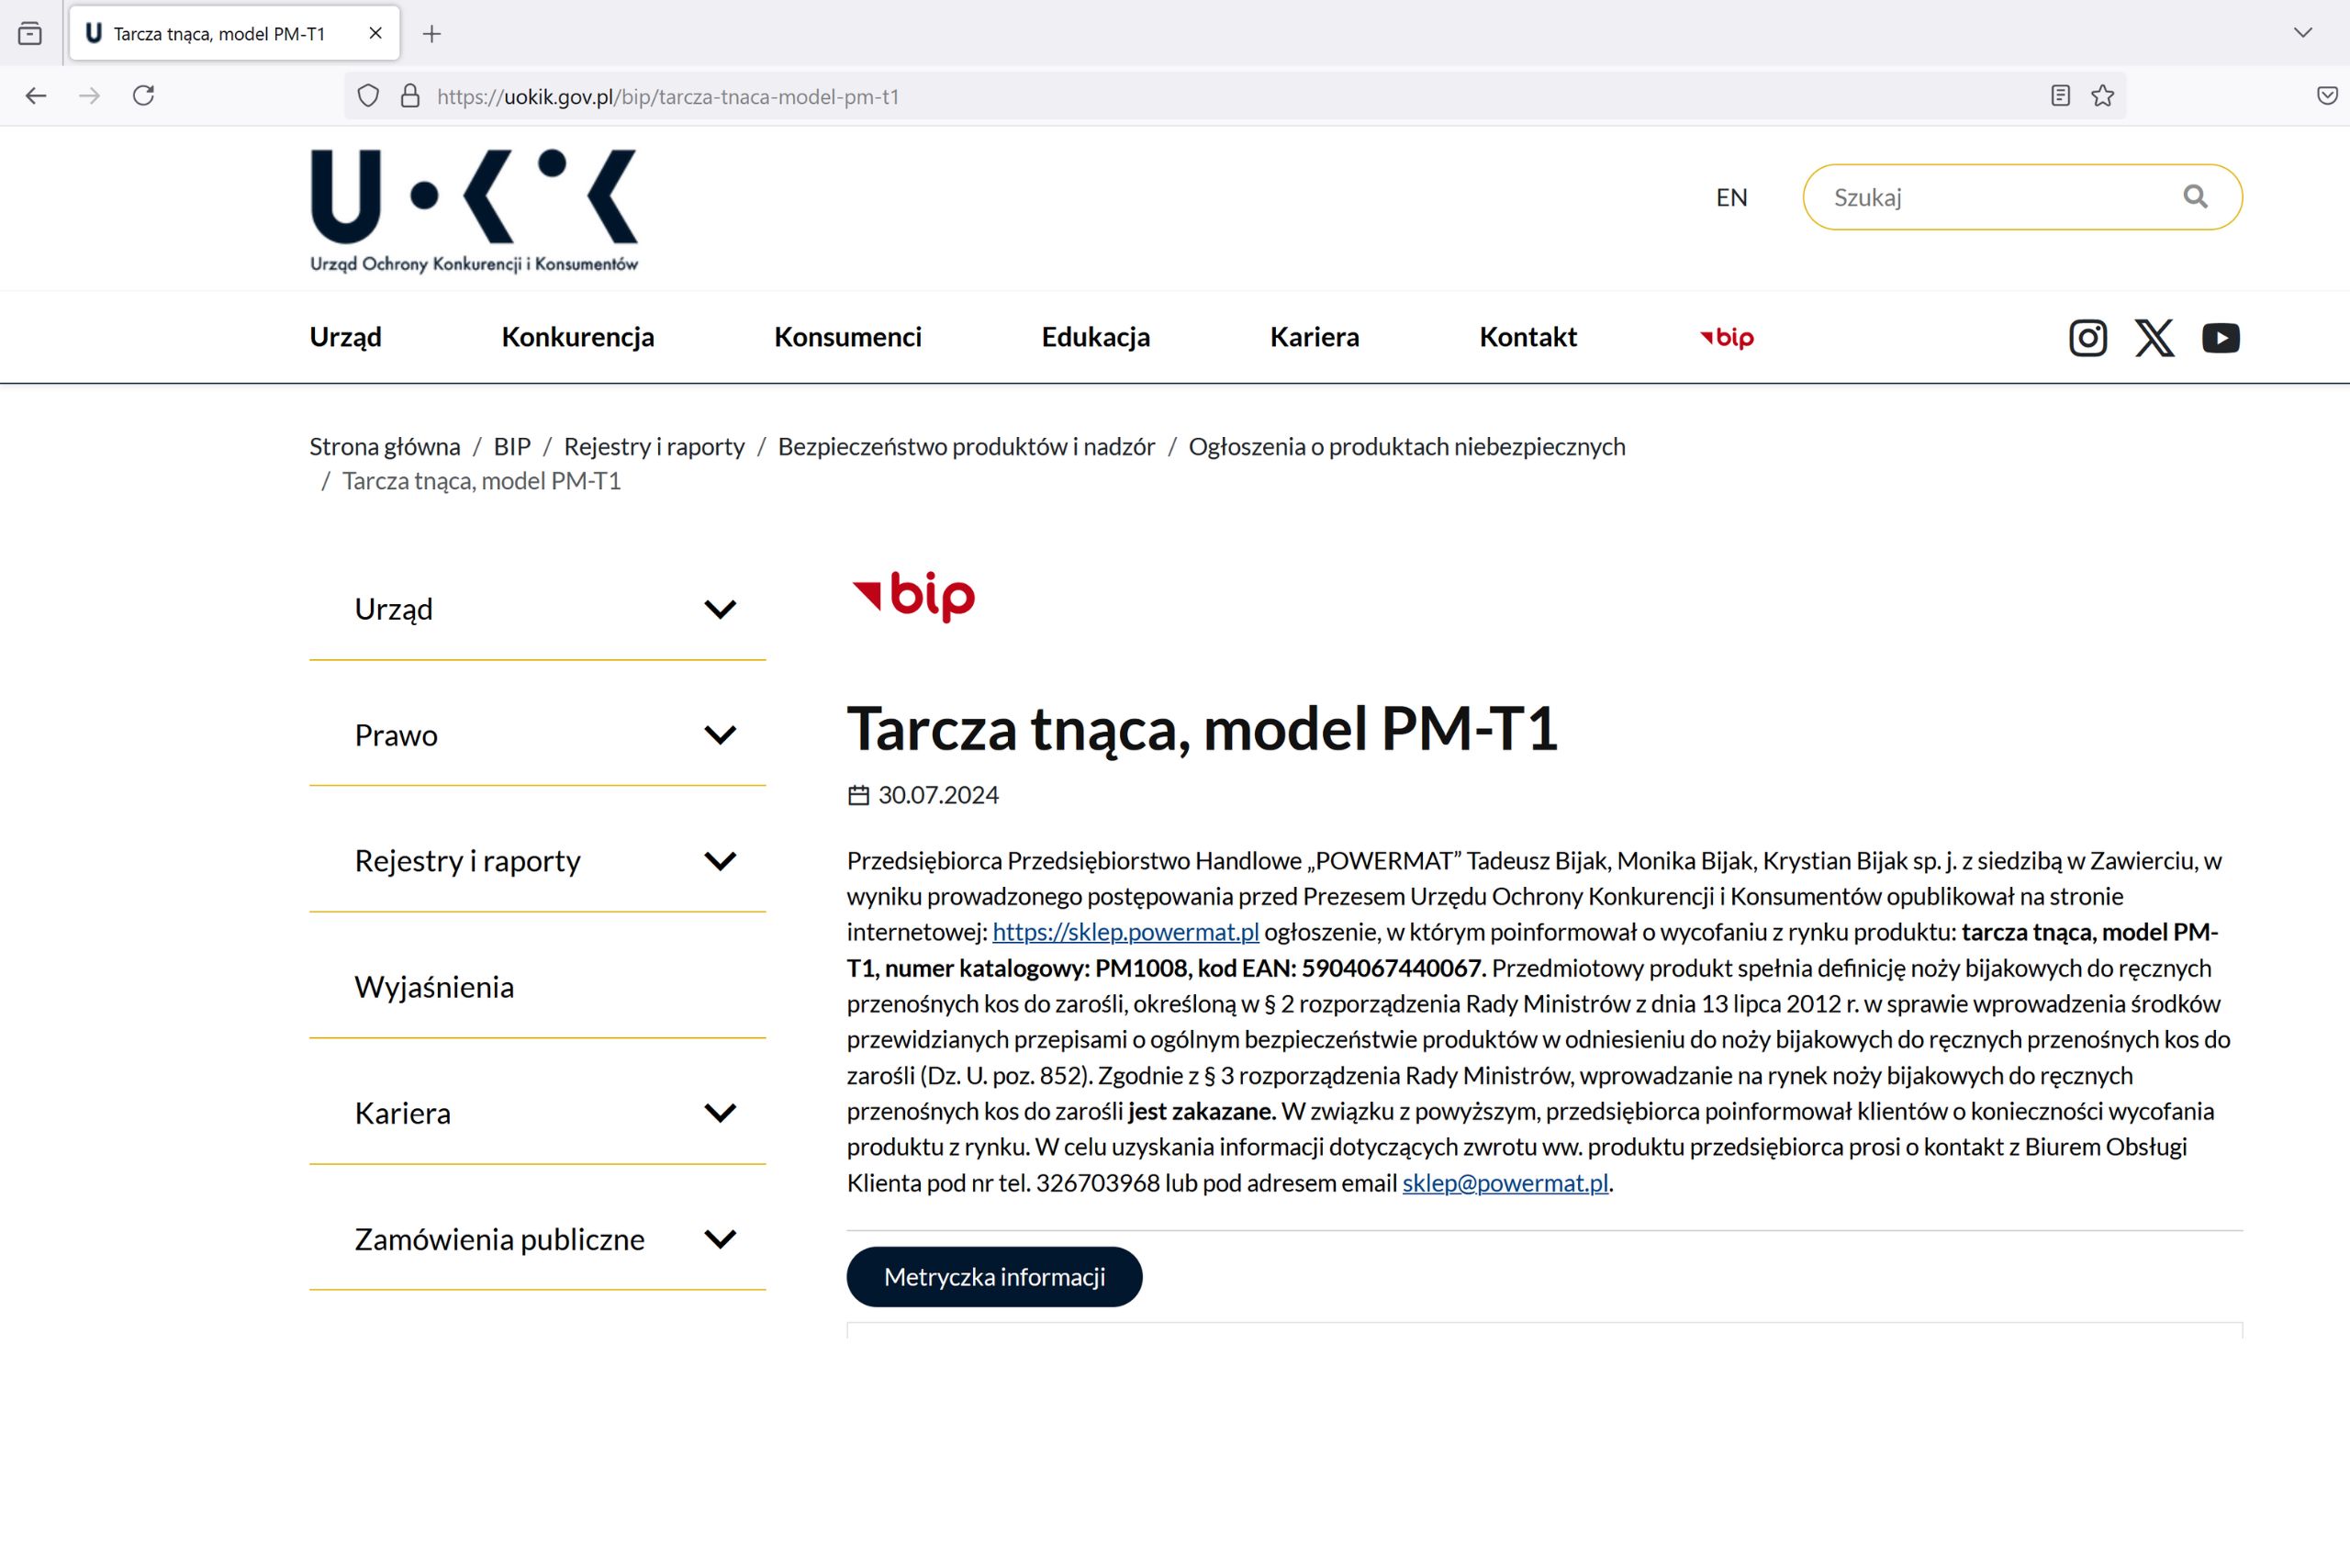The height and width of the screenshot is (1568, 2350).
Task: Open the Konkurencja menu
Action: coord(578,337)
